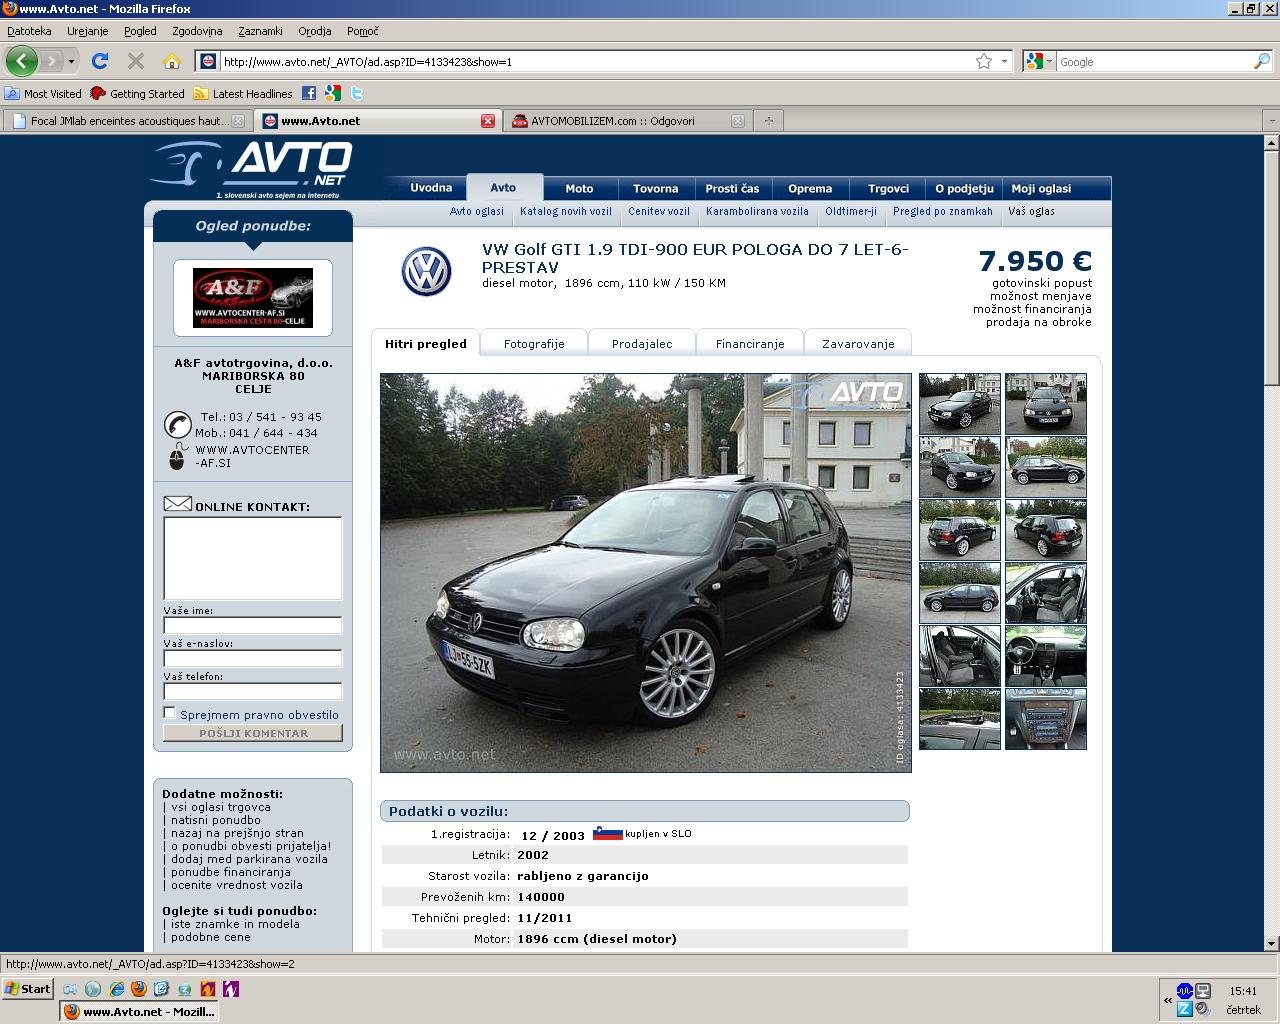Open the list all tabs dropdown
Image resolution: width=1280 pixels, height=1024 pixels.
point(1270,121)
